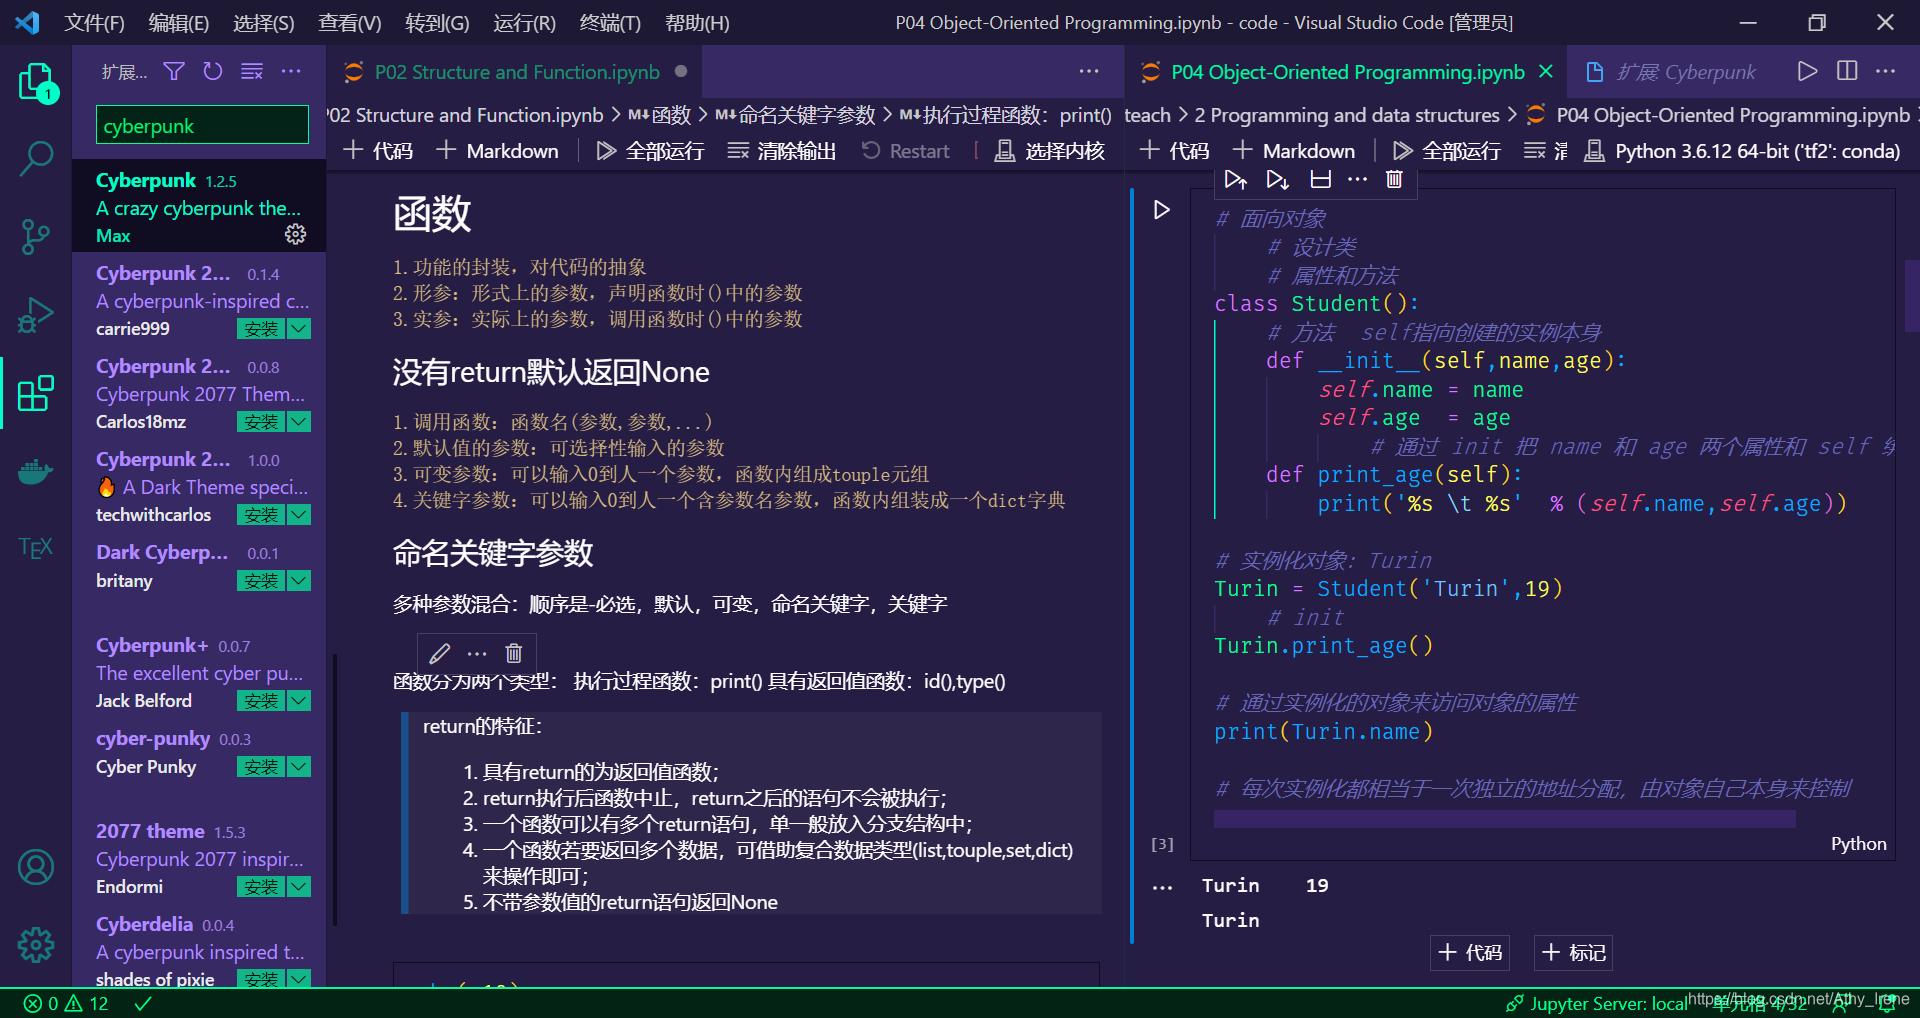Click the manage gear on Cyberpunk 1.2.5 extension

294,234
